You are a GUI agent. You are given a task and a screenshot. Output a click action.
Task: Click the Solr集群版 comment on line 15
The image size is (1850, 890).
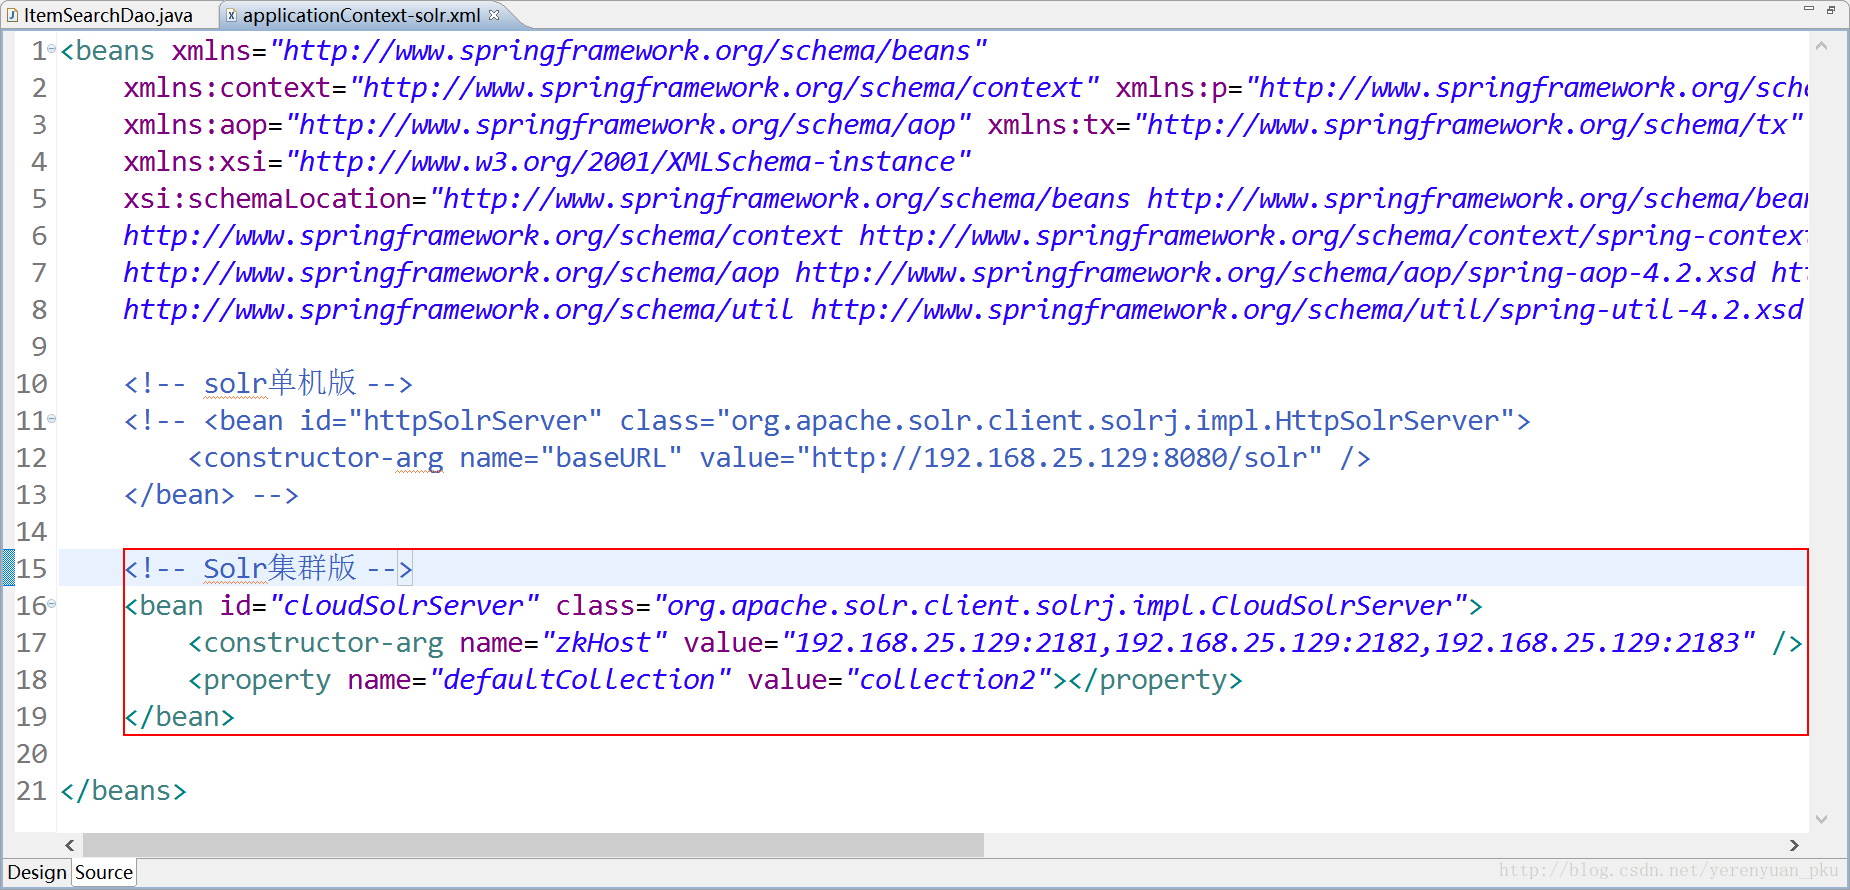268,569
